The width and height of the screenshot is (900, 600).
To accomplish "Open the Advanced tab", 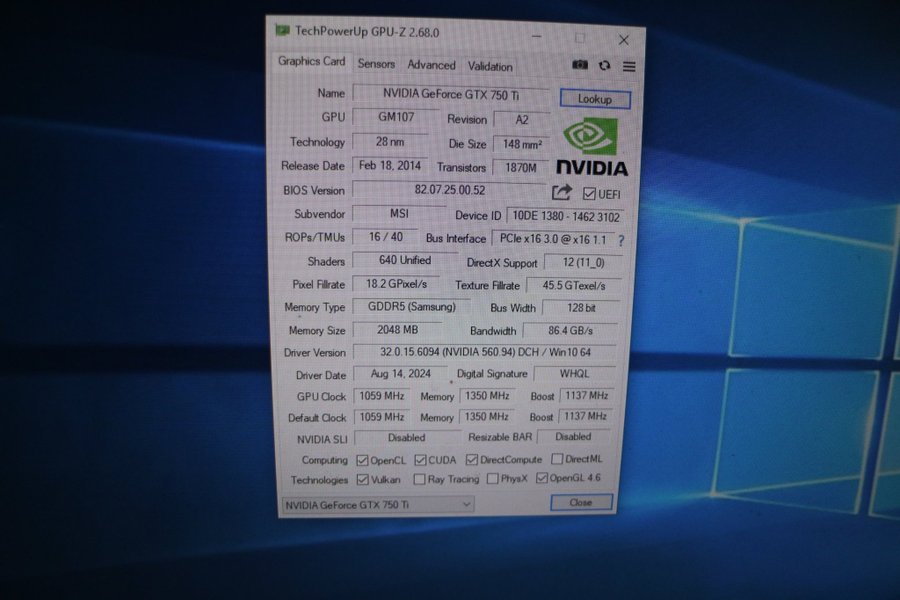I will click(431, 65).
